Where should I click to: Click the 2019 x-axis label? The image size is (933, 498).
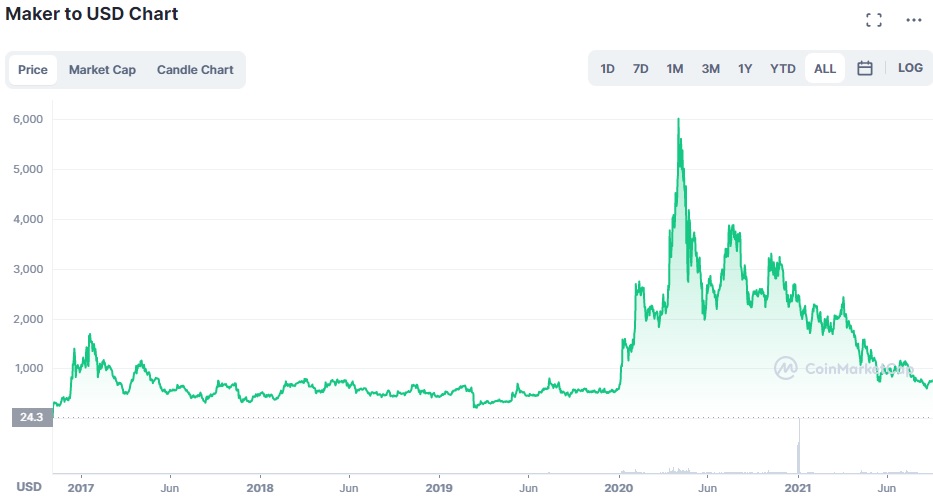click(x=439, y=488)
